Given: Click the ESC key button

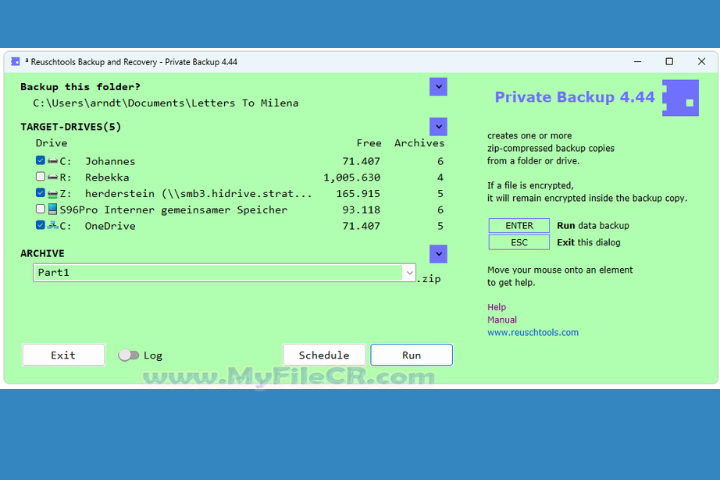Looking at the screenshot, I should pos(519,243).
